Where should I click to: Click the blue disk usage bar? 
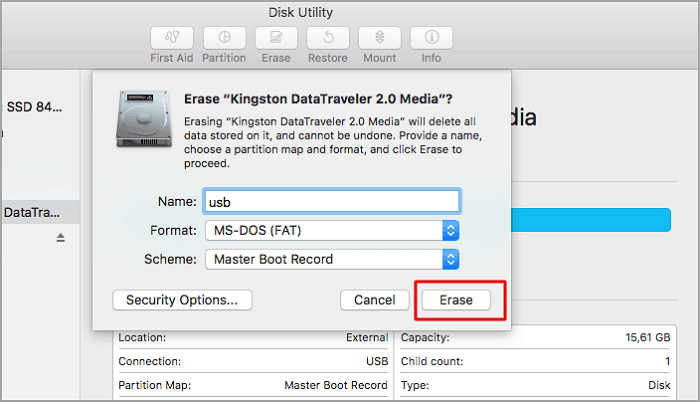(x=590, y=220)
